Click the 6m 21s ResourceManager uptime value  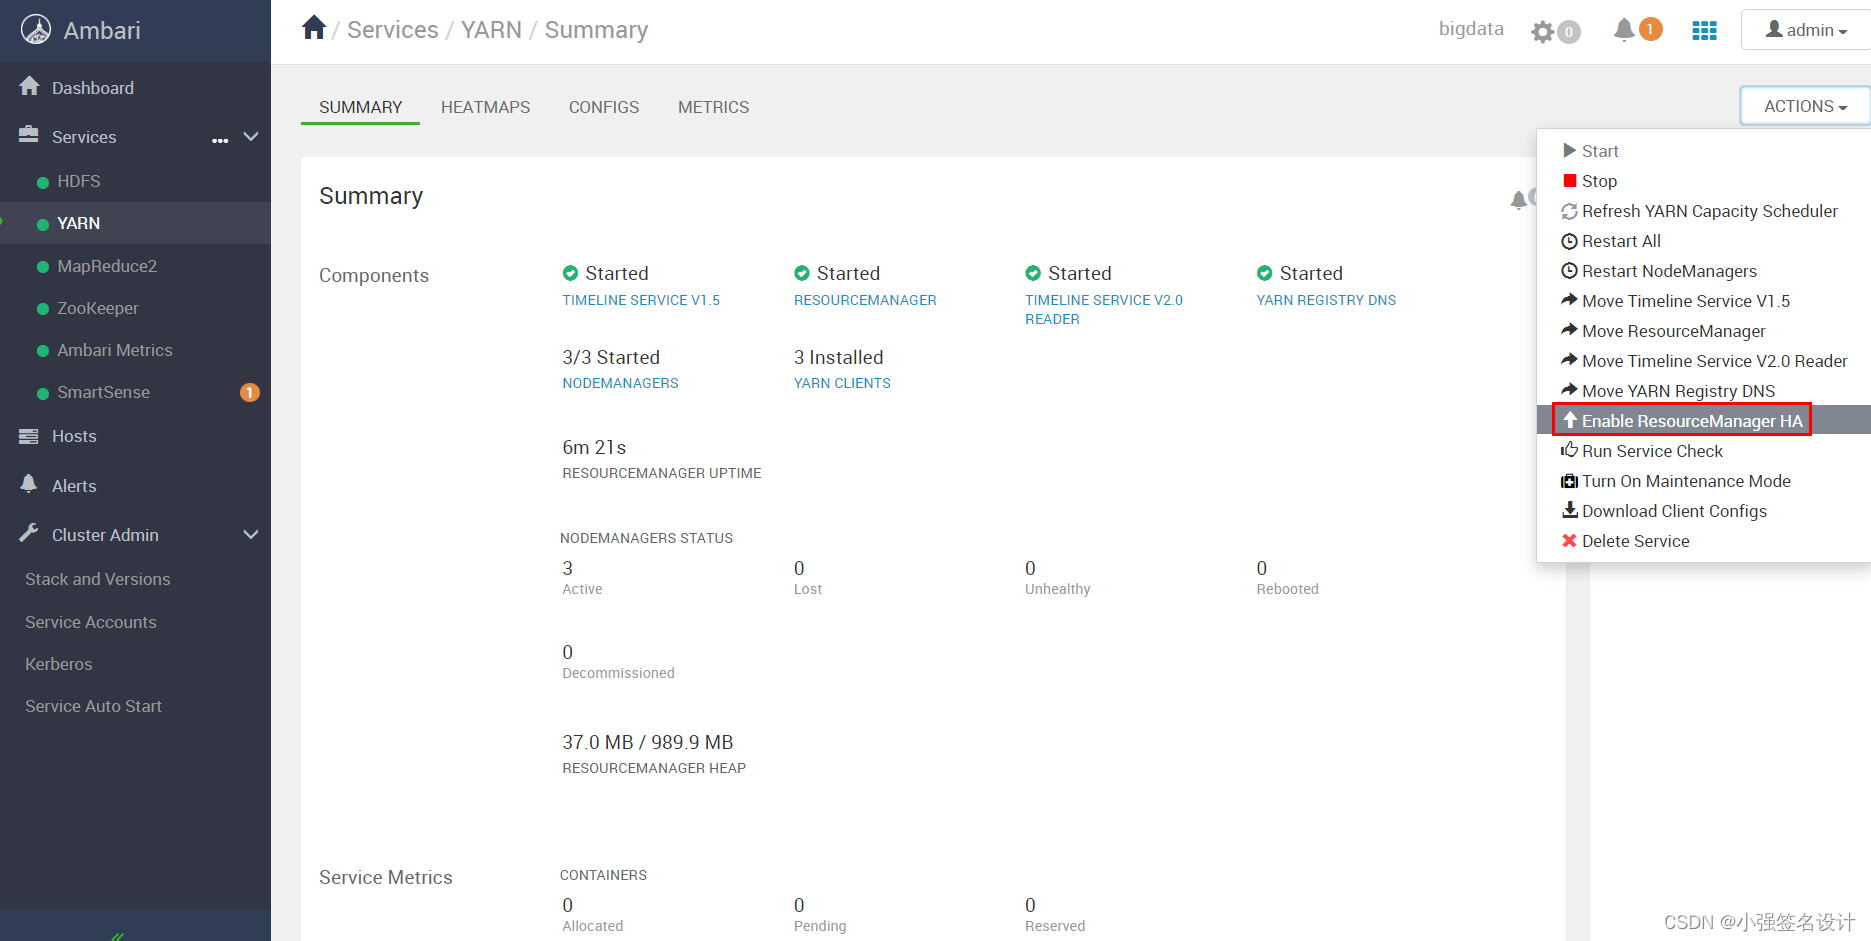click(x=594, y=447)
